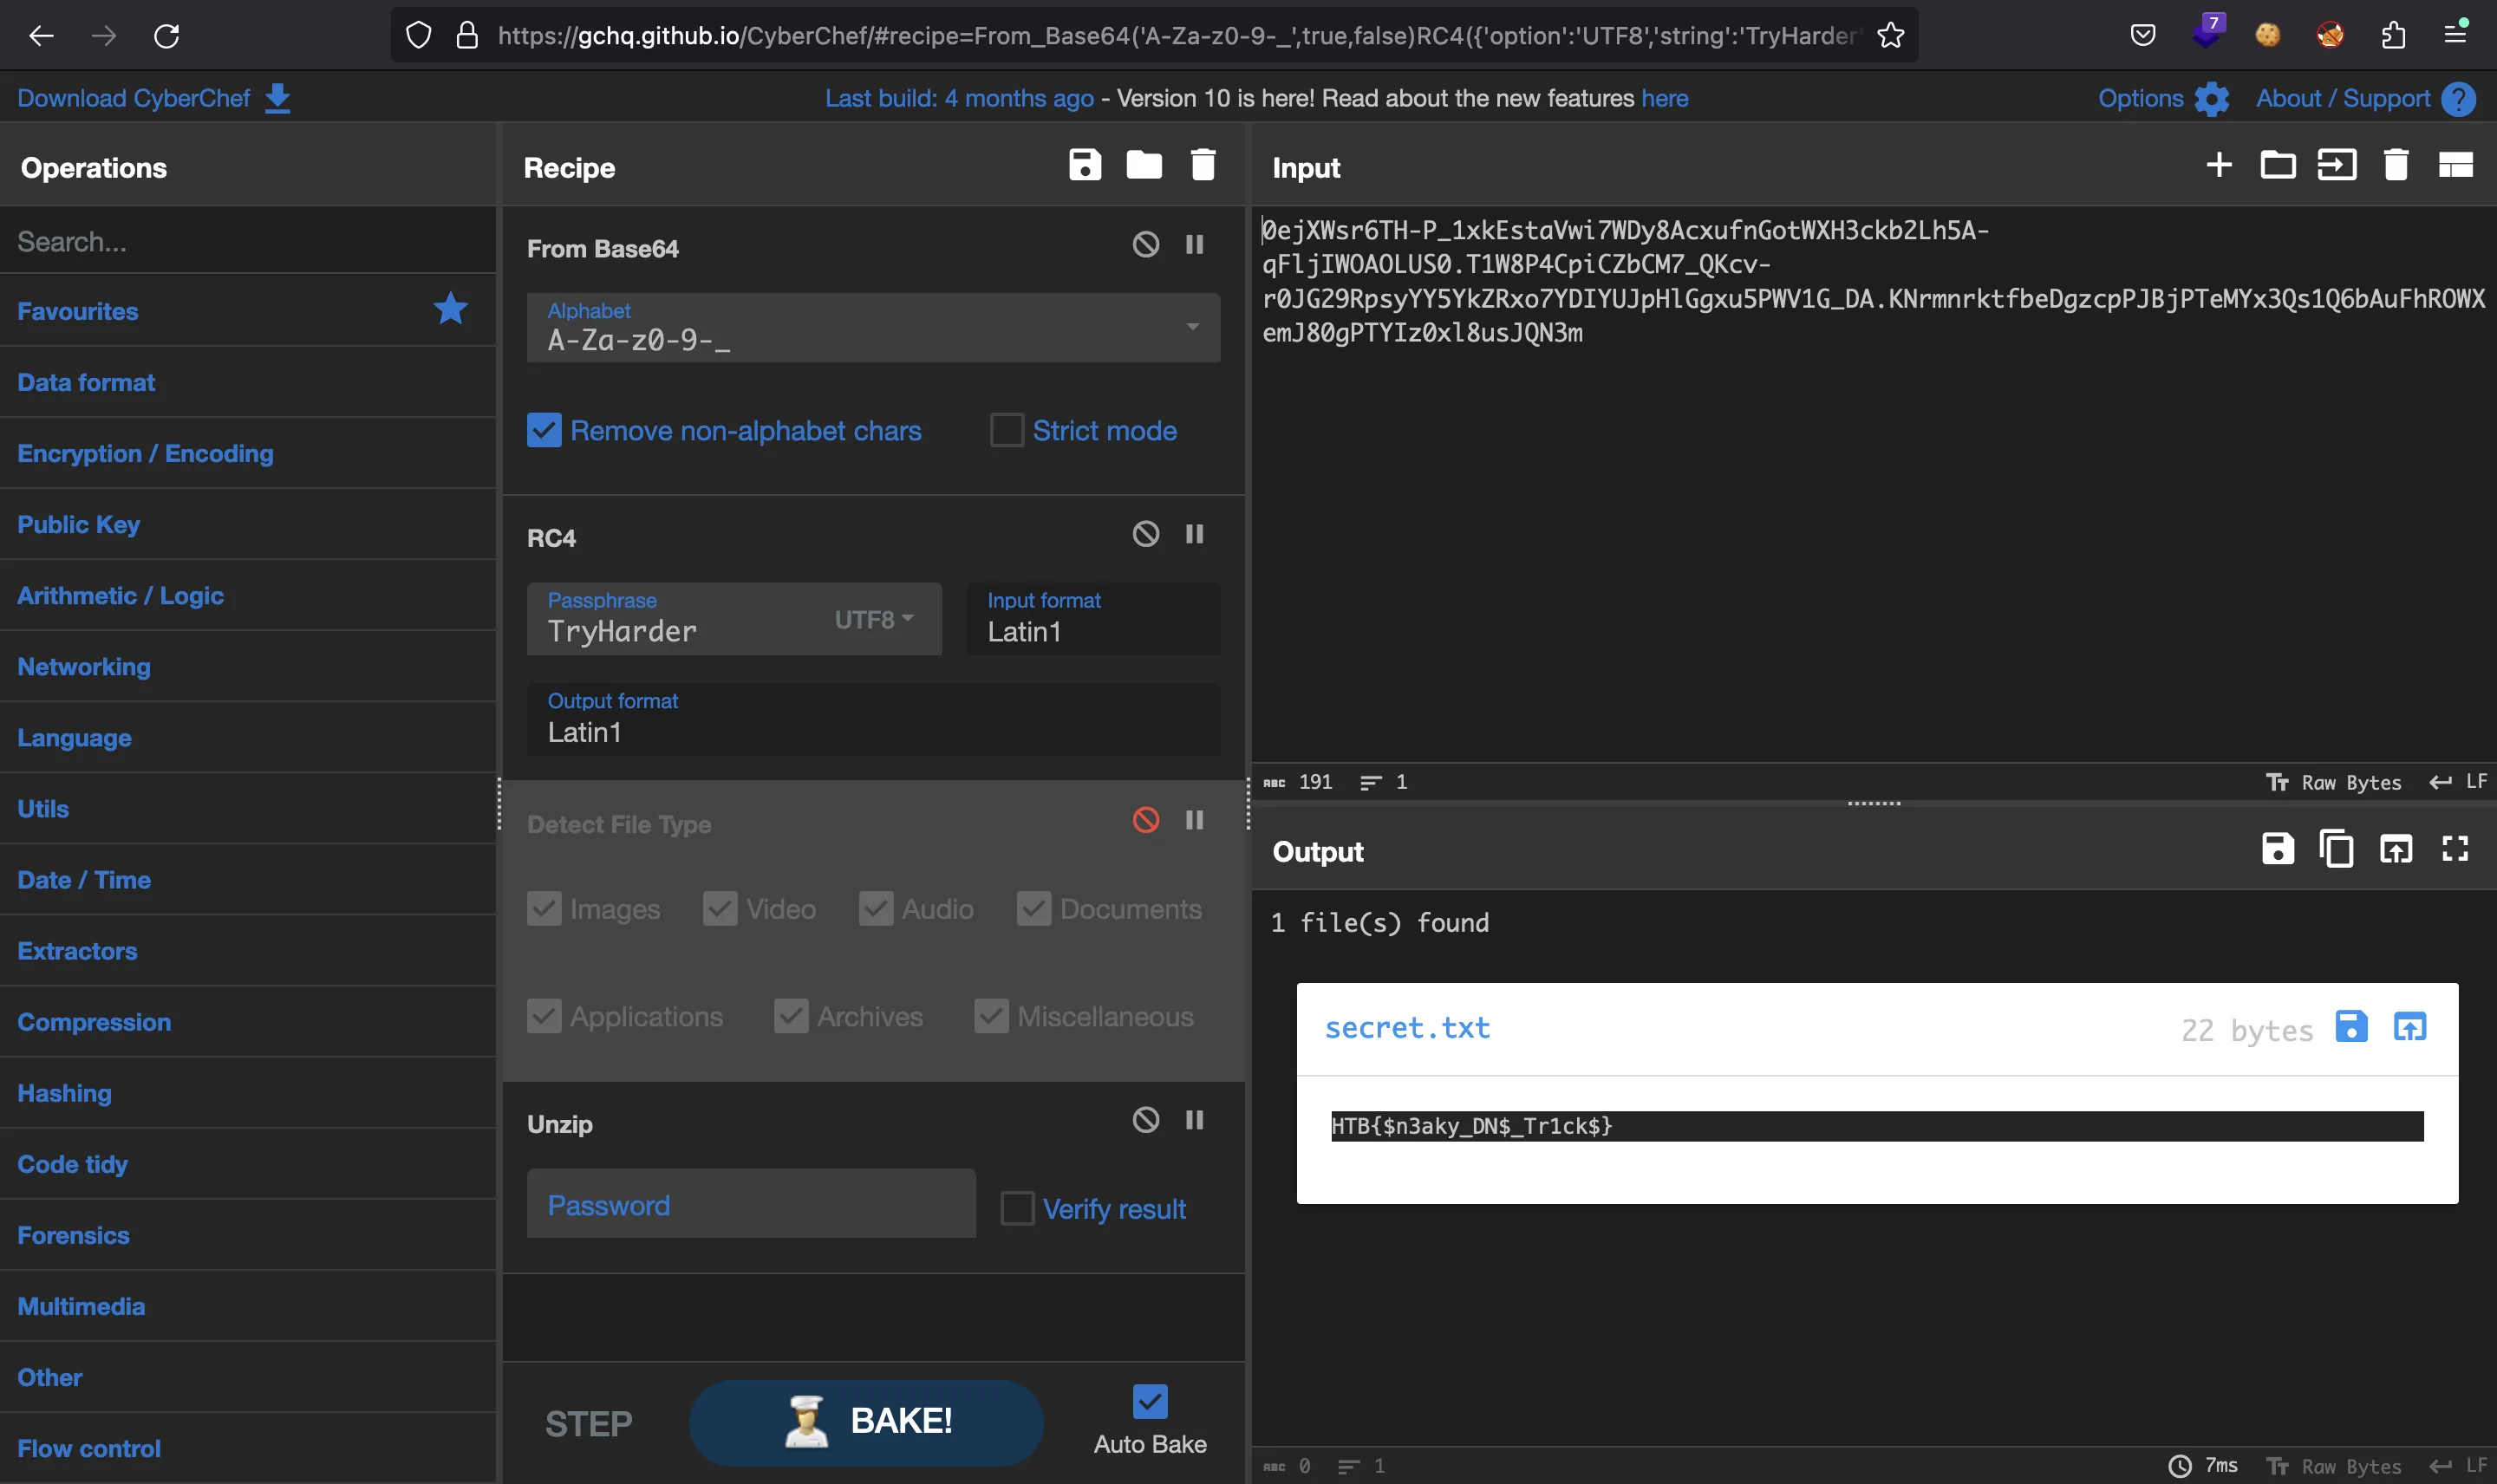
Task: Set breakpoint on Unzip operation
Action: [x=1194, y=1120]
